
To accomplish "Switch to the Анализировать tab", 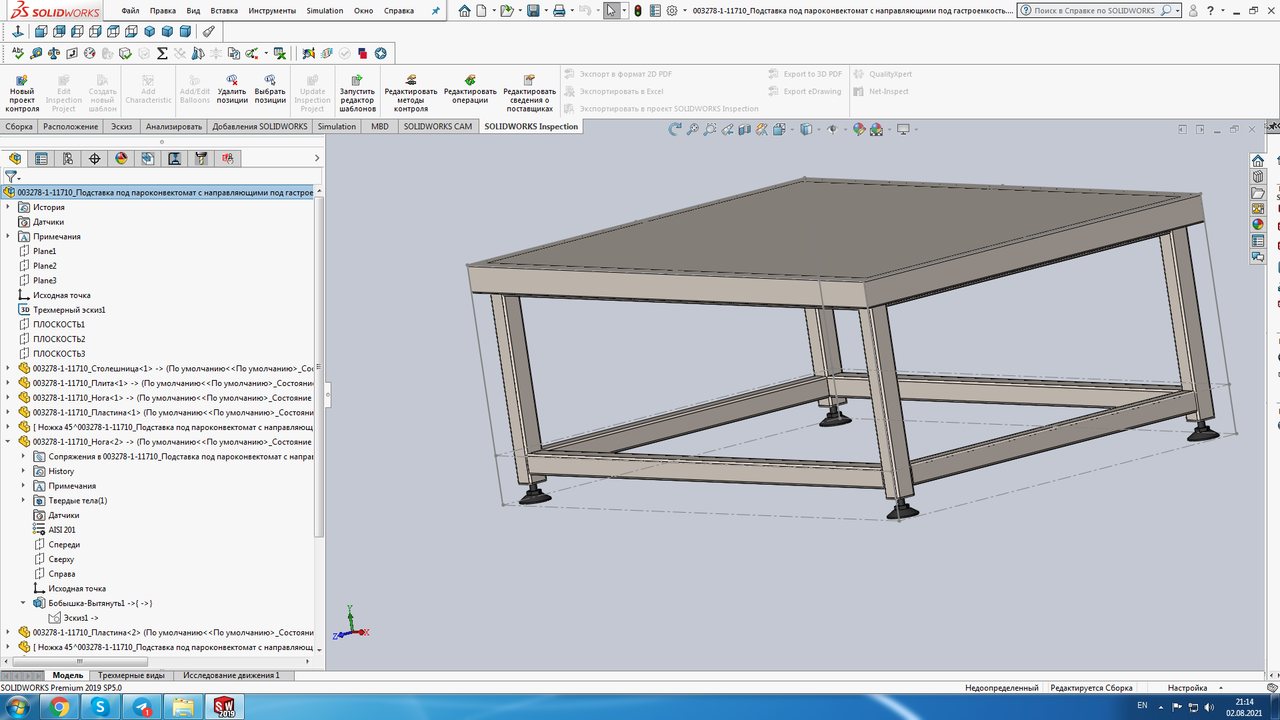I will 174,127.
